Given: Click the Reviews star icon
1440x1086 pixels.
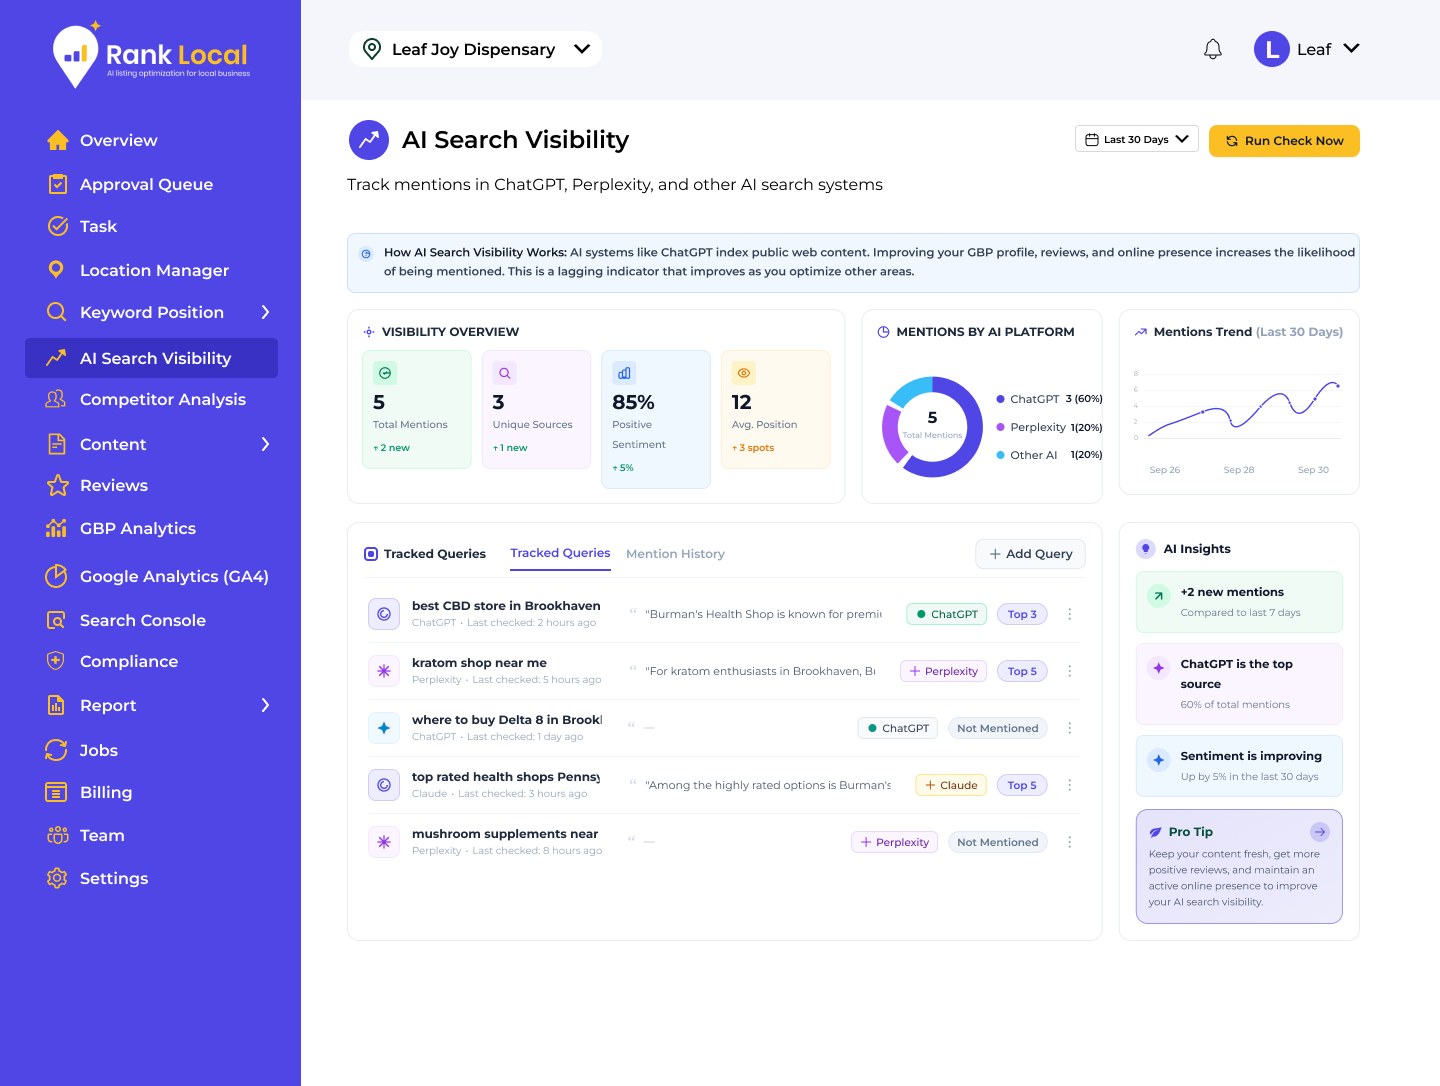Looking at the screenshot, I should 57,485.
